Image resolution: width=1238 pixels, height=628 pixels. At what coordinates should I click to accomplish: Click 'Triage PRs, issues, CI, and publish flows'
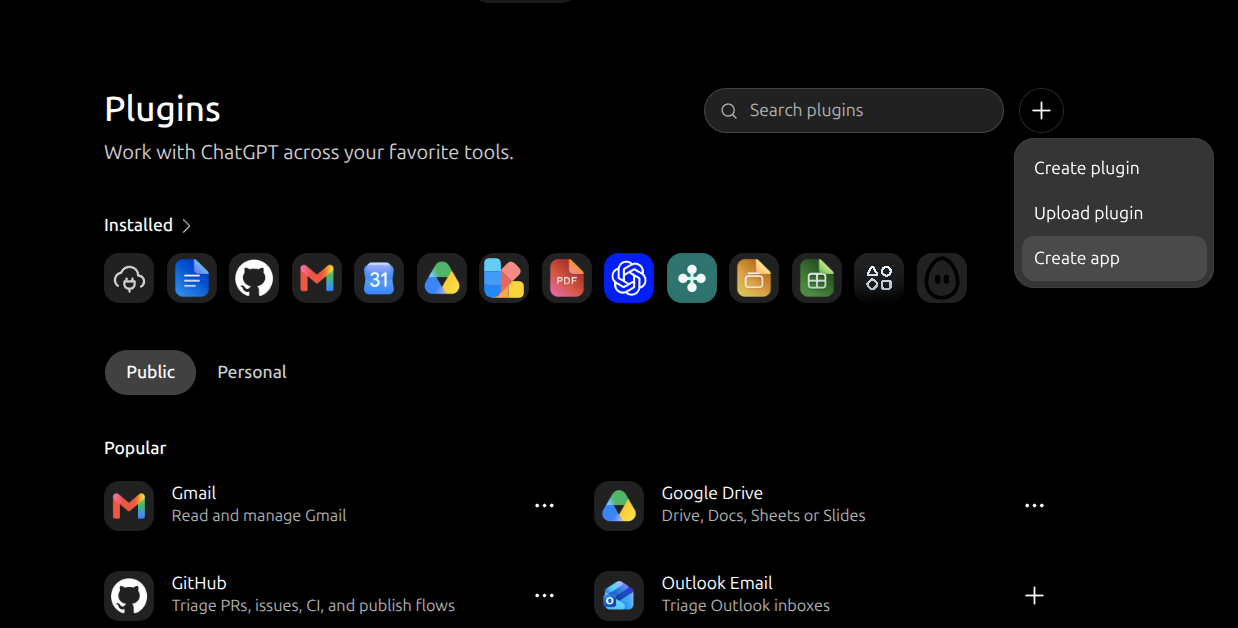click(313, 606)
